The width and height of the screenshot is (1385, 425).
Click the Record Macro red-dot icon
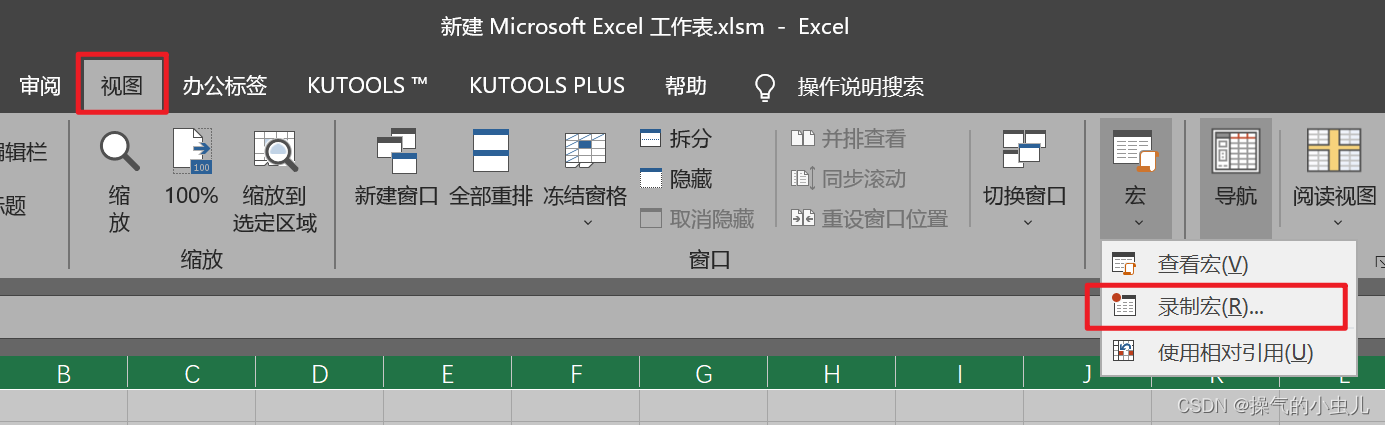coord(1124,306)
